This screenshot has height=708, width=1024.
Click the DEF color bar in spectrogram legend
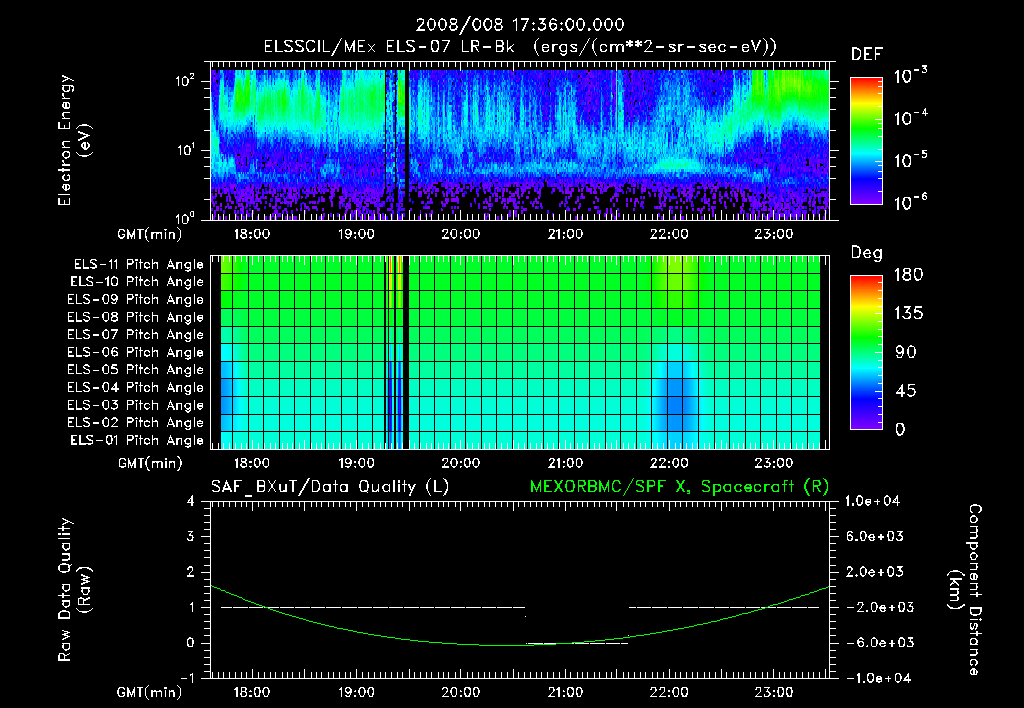point(866,140)
